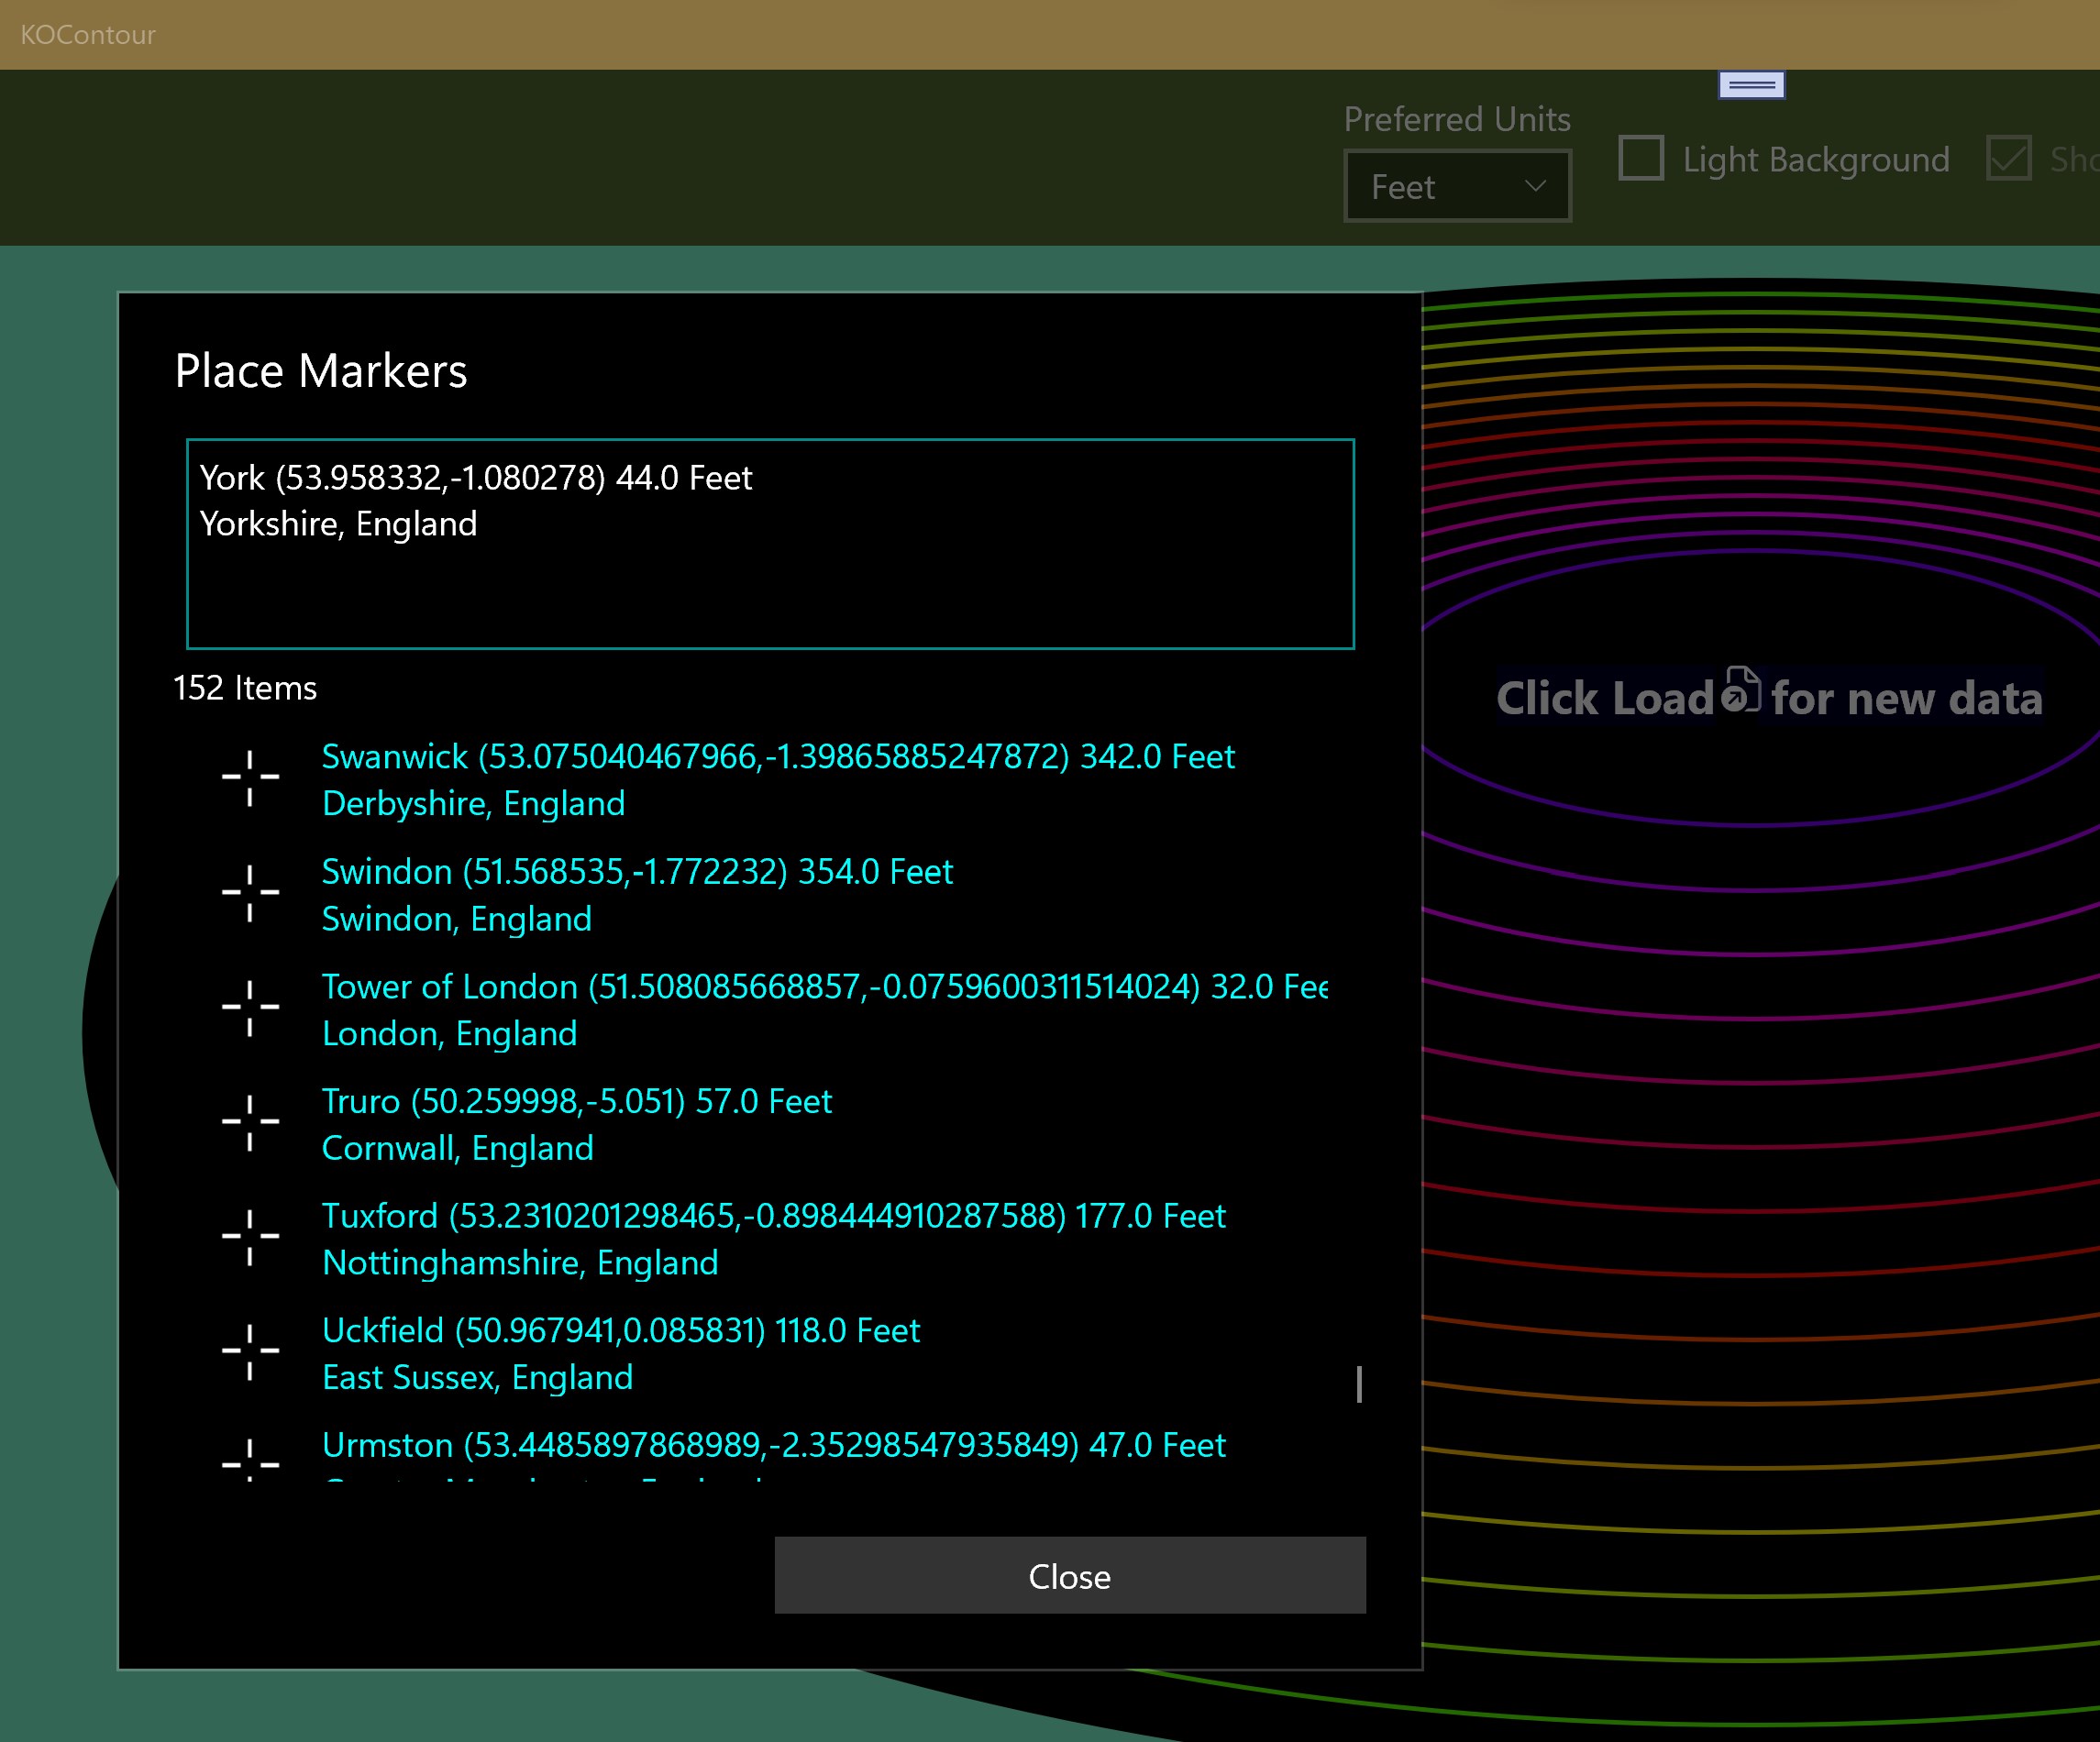This screenshot has height=1742, width=2100.
Task: Toggle the partially visible checked Show checkbox
Action: click(x=2008, y=158)
